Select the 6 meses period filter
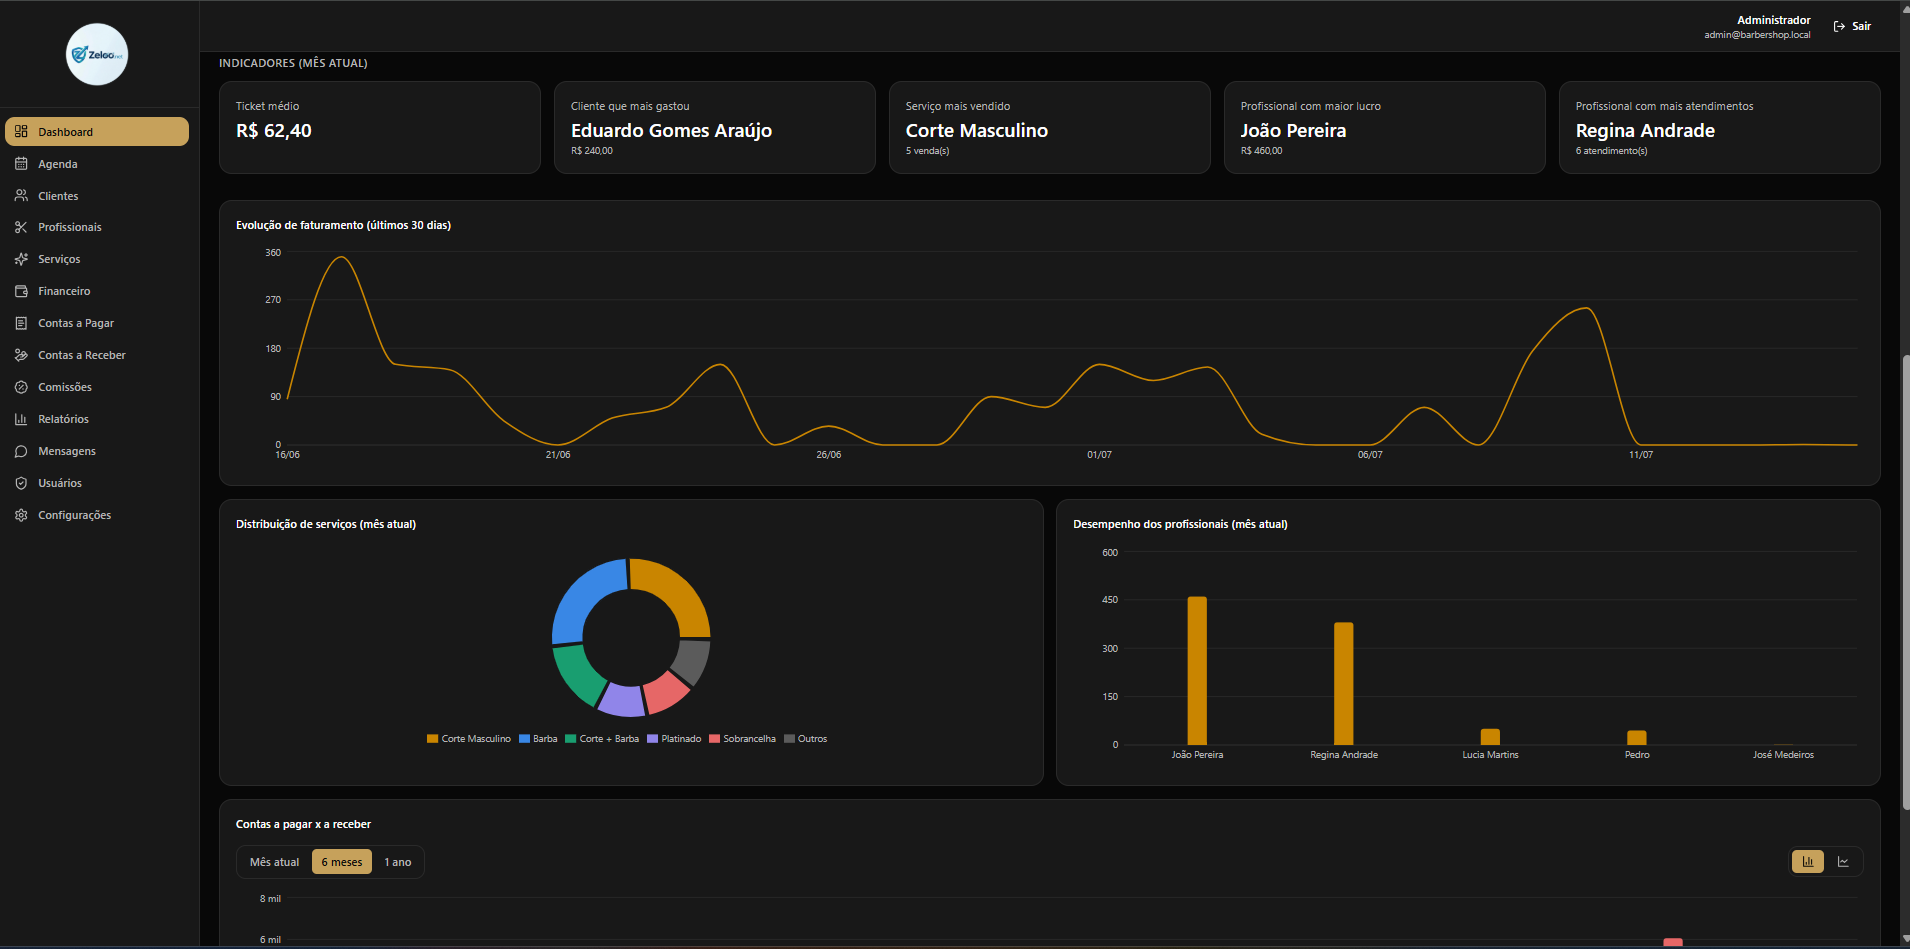Viewport: 1910px width, 949px height. tap(342, 862)
